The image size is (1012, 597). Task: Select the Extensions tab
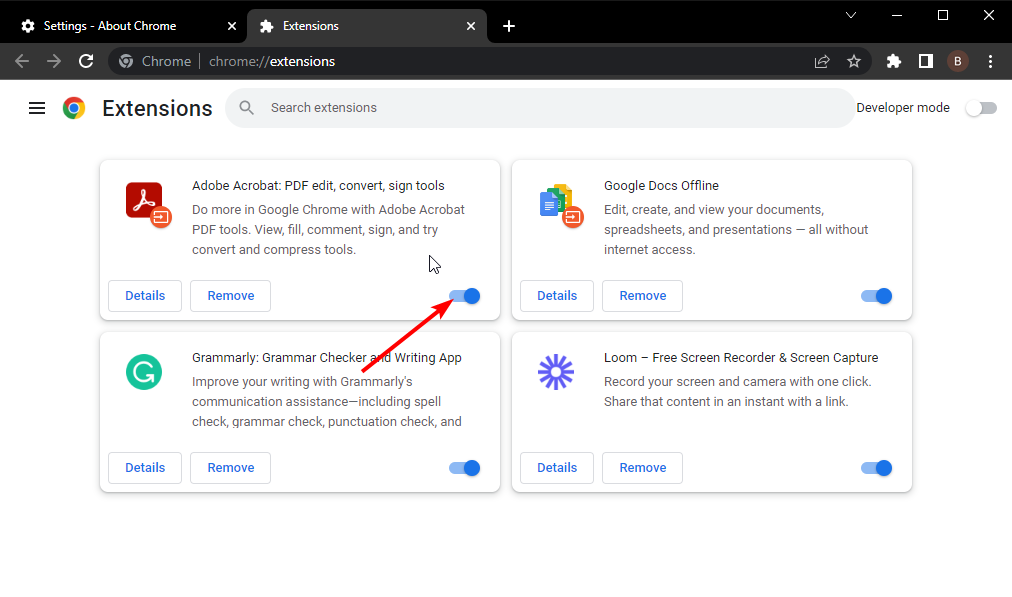pos(367,26)
